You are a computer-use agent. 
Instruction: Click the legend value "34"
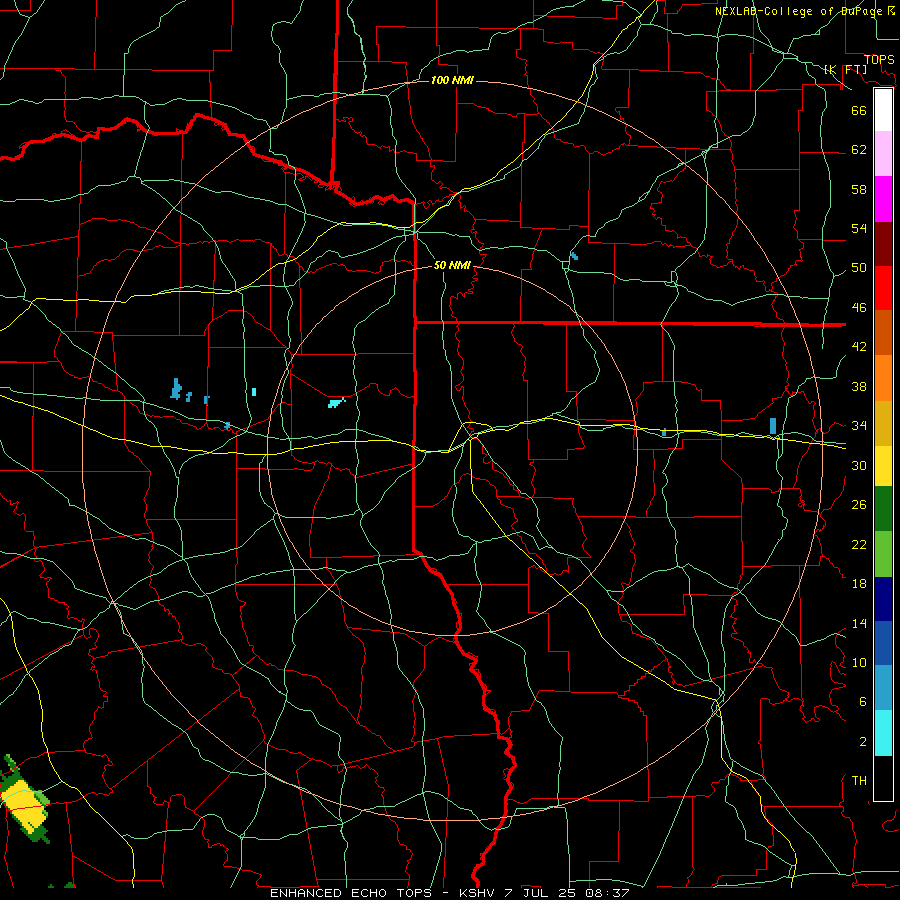(x=859, y=426)
